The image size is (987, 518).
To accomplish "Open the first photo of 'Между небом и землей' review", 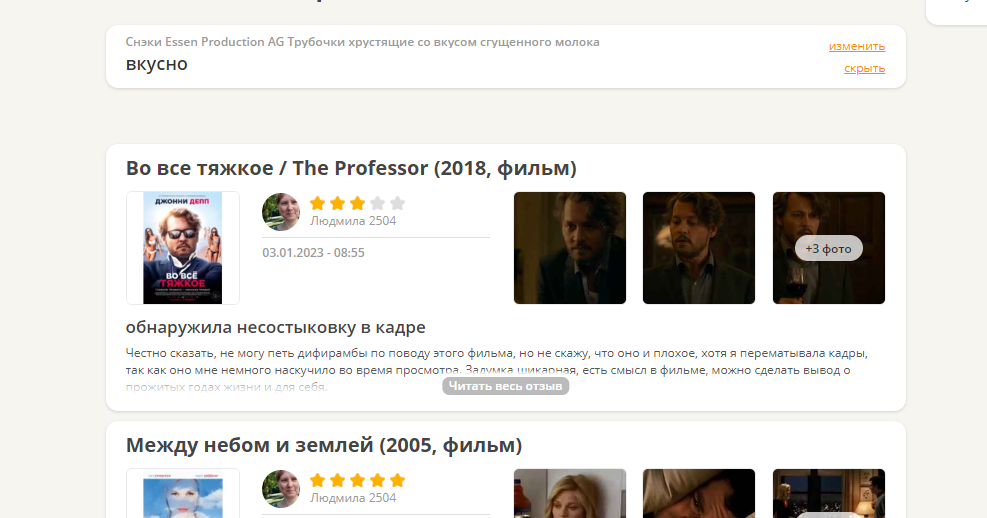I will tap(570, 493).
